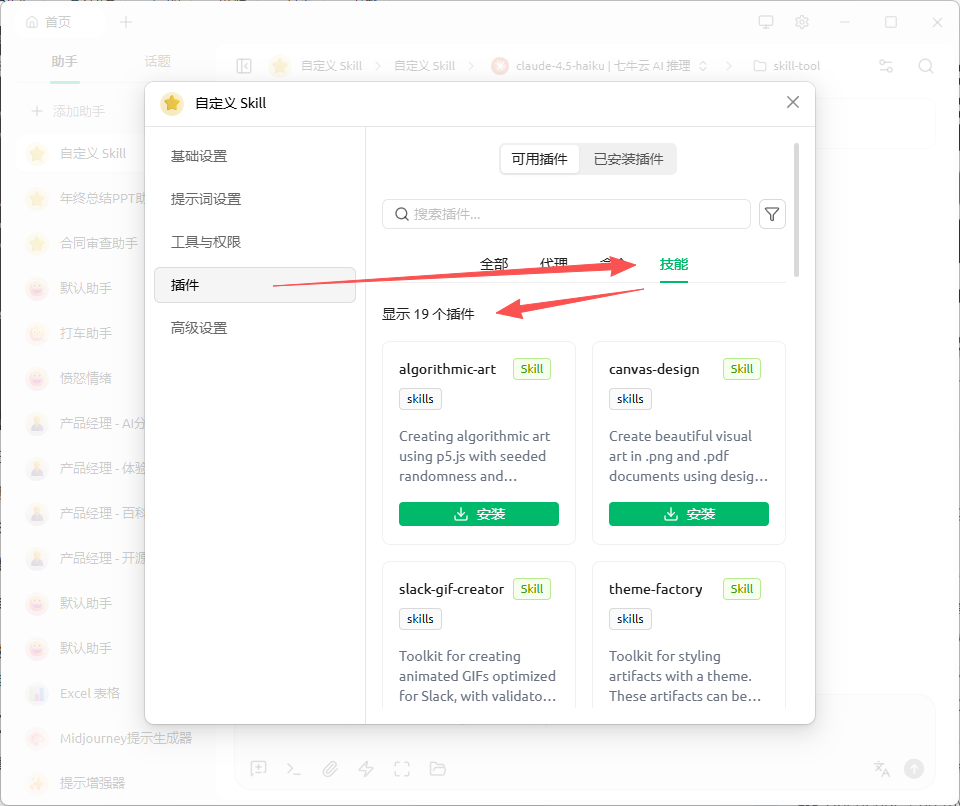
Task: Open 工具与权限 settings section
Action: click(206, 242)
